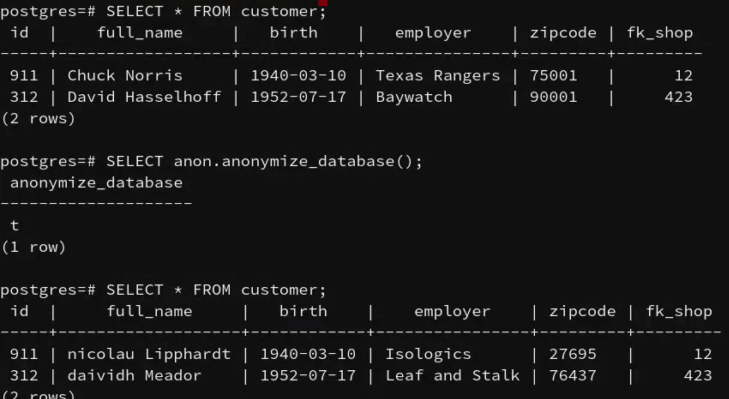Click the (1 row) result count text
This screenshot has width=729, height=399.
pyautogui.click(x=33, y=247)
